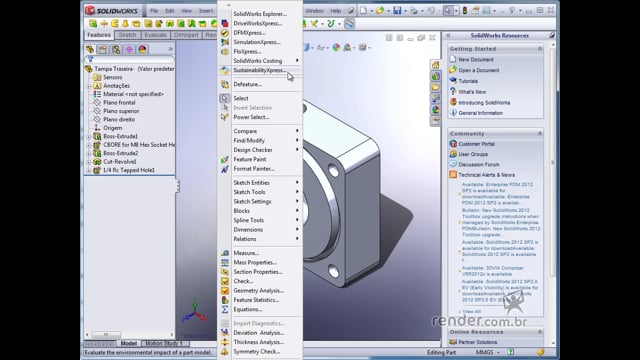Click the Open document toolbar icon
The image size is (640, 360).
coord(380,11)
